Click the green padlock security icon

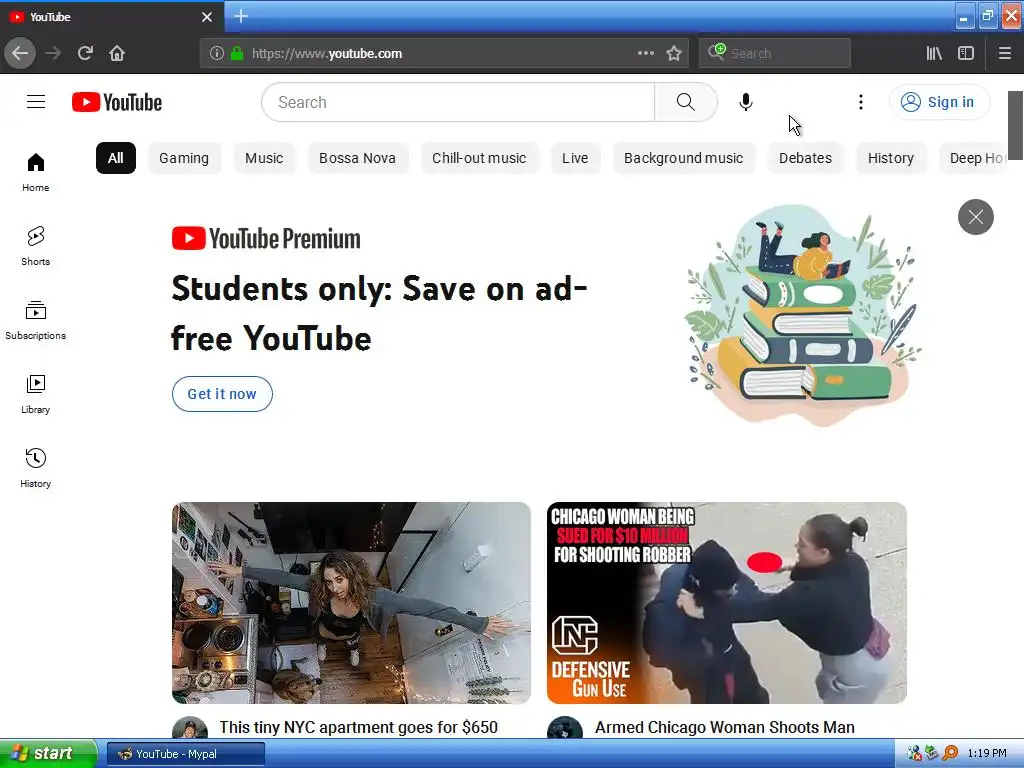tap(237, 53)
